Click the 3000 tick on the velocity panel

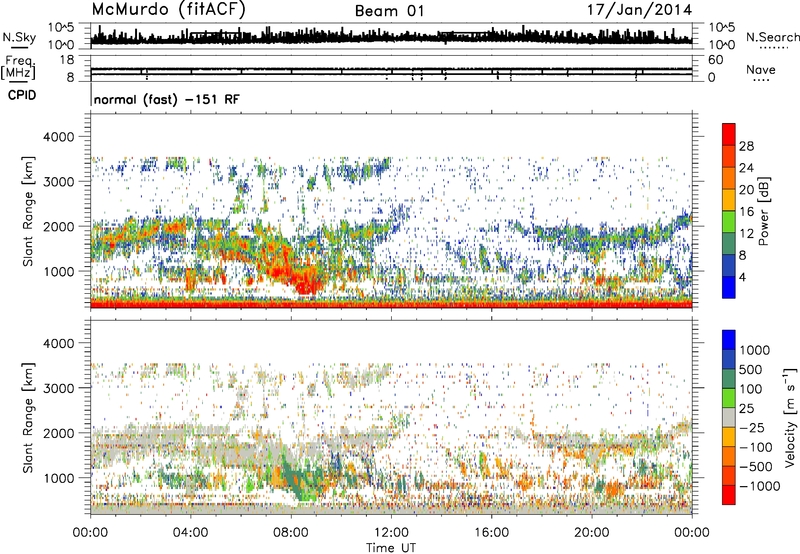click(x=59, y=388)
